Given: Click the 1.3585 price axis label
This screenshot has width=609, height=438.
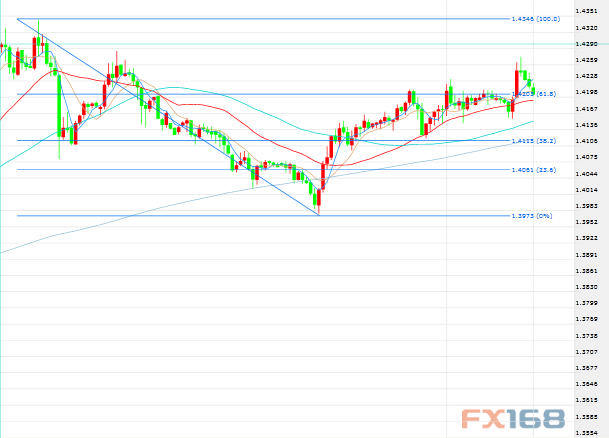Looking at the screenshot, I should click(586, 417).
